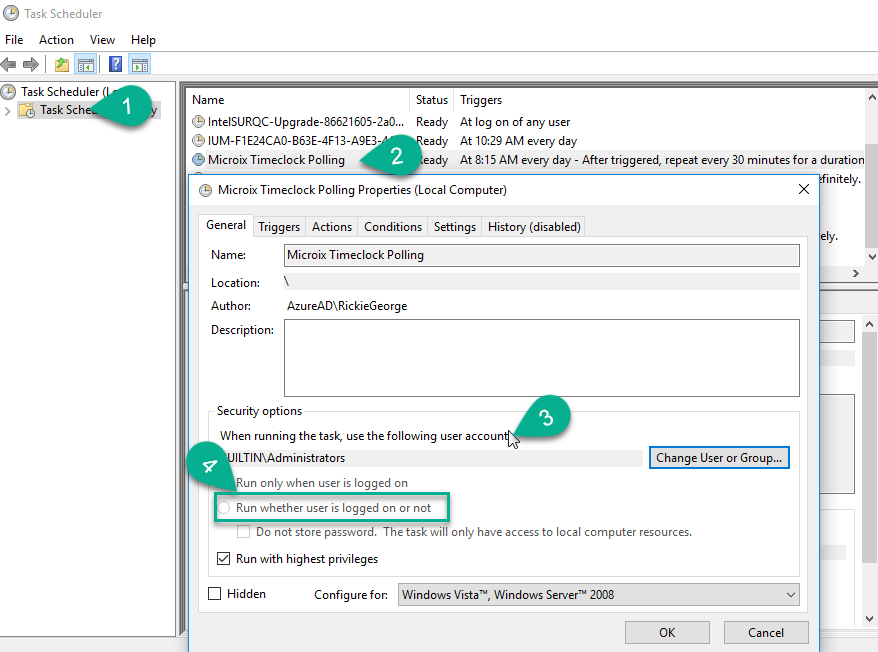Select Run whether user is logged on or not
Image resolution: width=878 pixels, height=652 pixels.
(224, 508)
